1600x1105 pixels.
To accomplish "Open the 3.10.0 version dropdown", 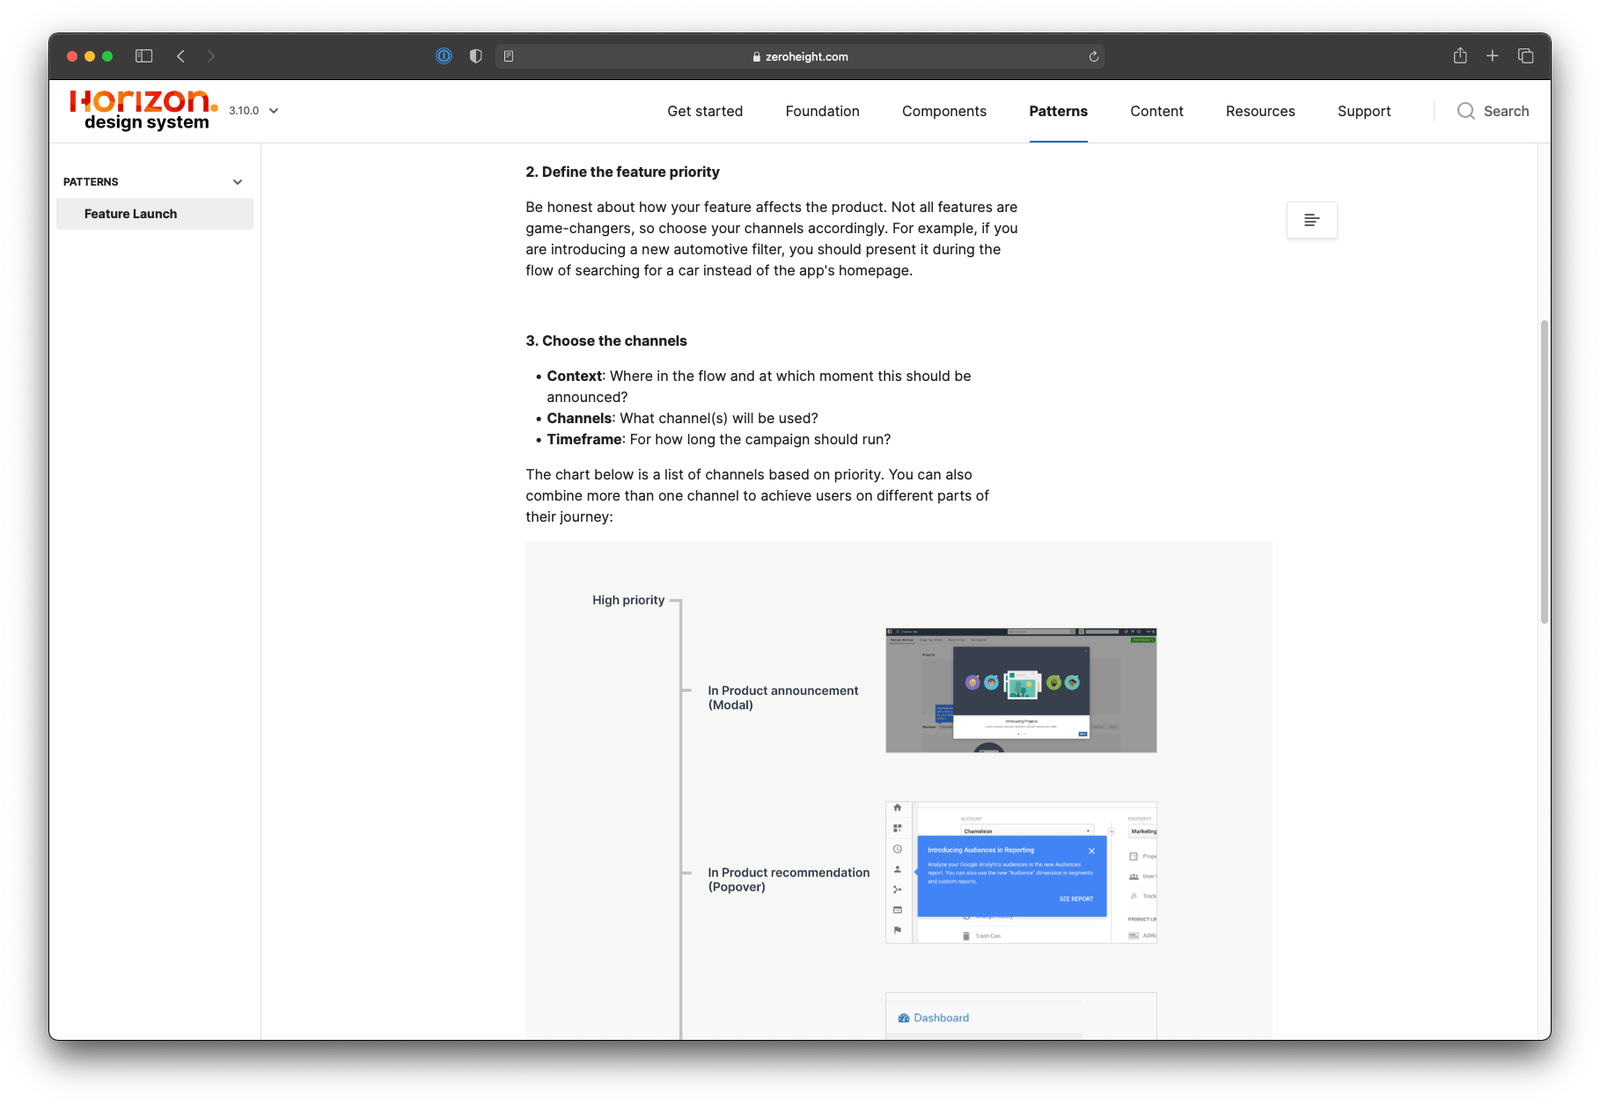I will click(x=253, y=111).
